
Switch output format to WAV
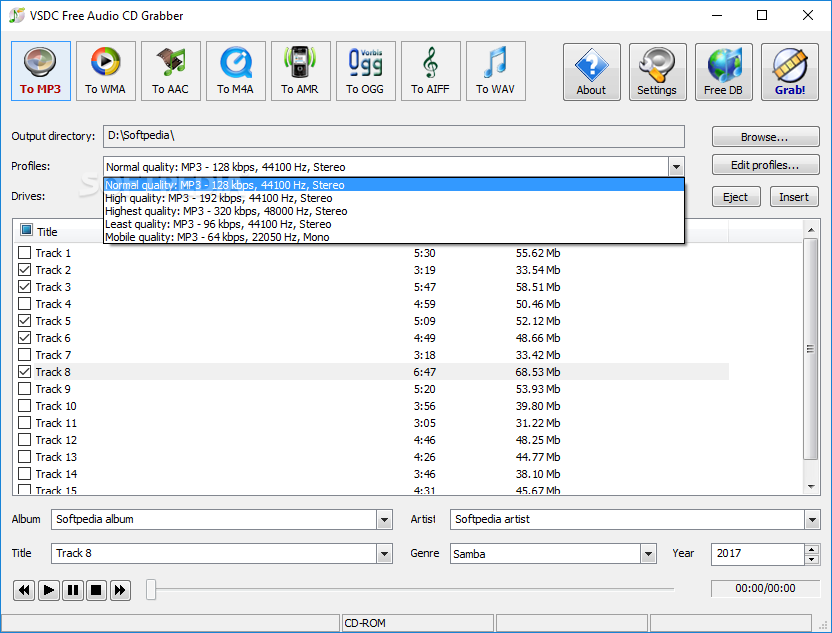point(496,71)
